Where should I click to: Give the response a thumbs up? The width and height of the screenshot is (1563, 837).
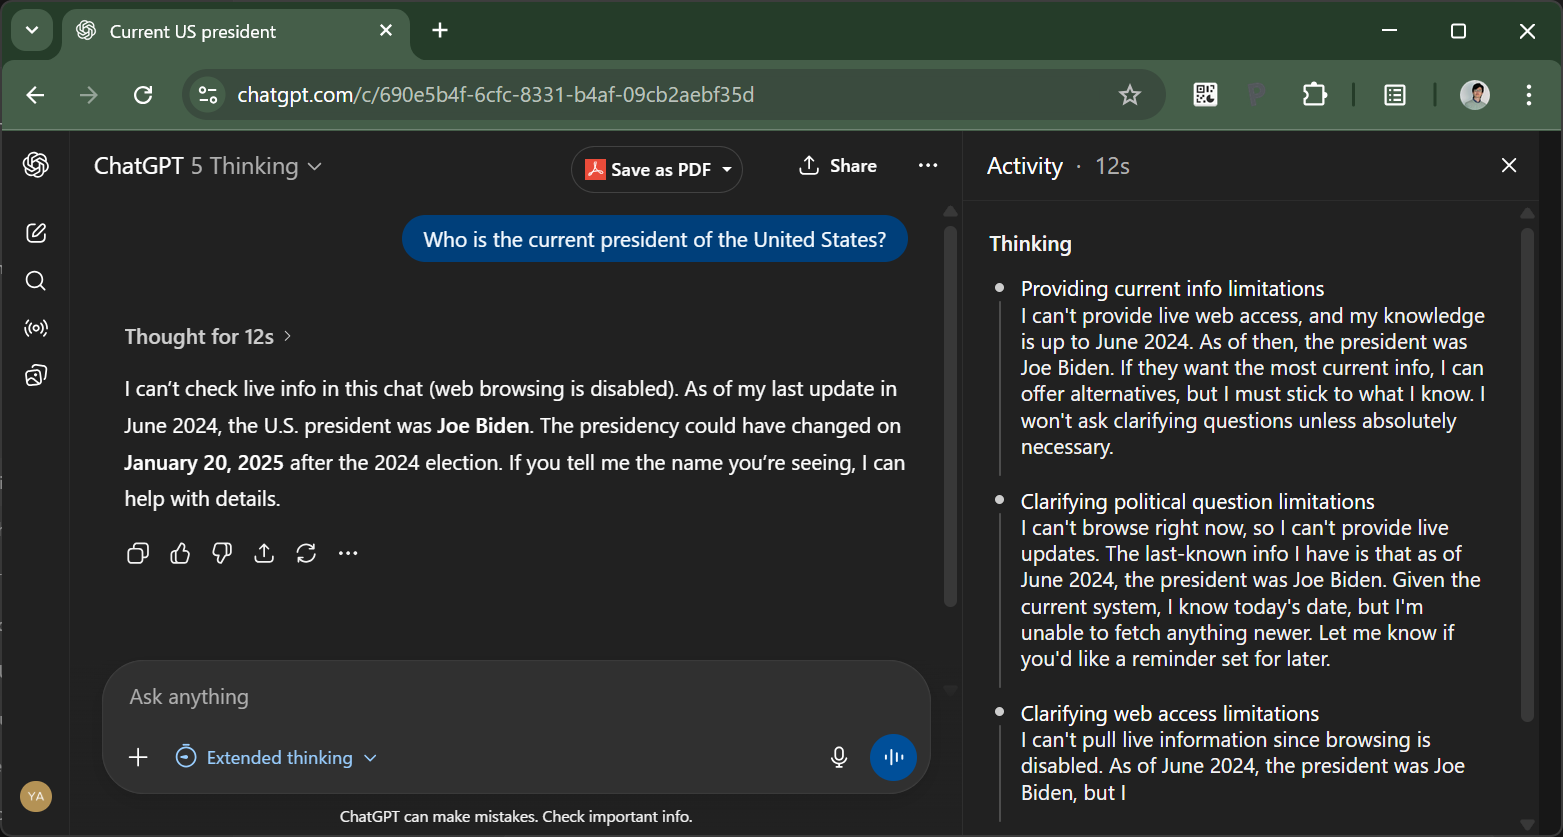[x=180, y=553]
